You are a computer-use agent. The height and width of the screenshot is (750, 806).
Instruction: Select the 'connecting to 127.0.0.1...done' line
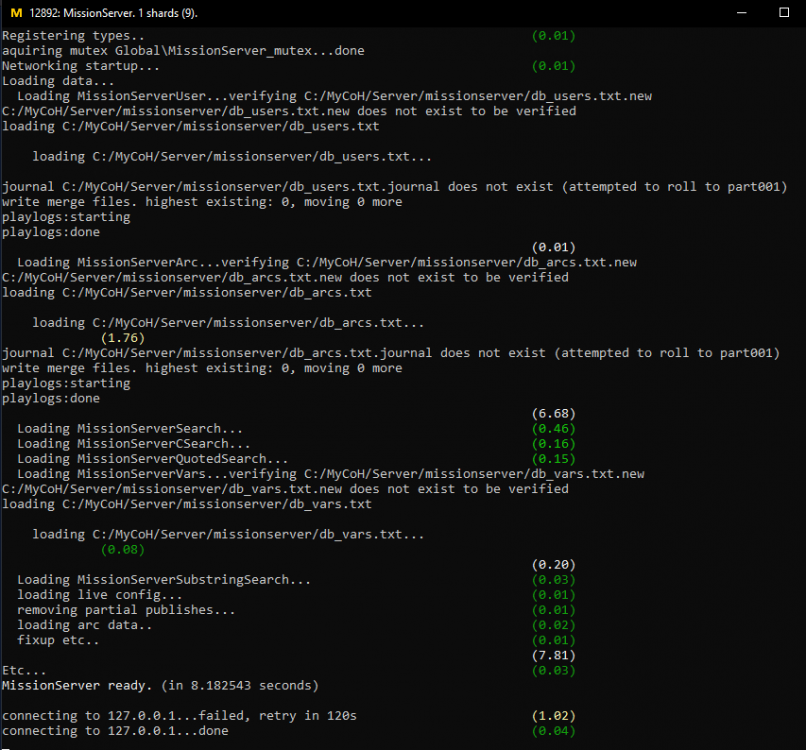click(115, 731)
